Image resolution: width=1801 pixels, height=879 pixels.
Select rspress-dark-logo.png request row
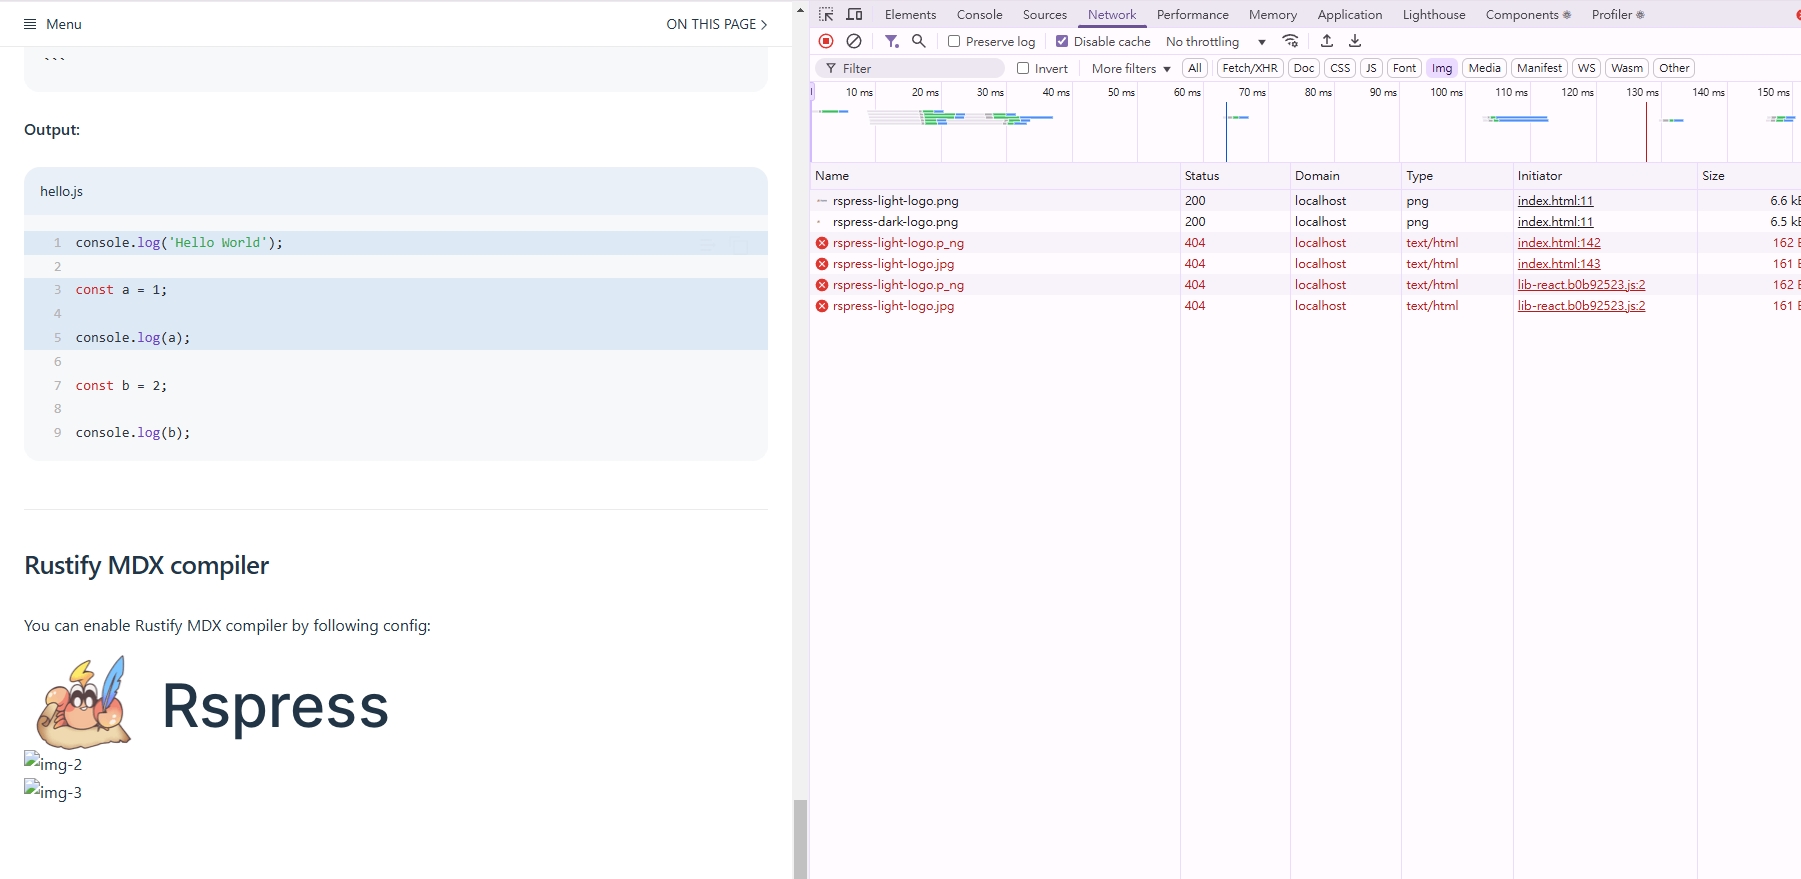[x=1305, y=221]
